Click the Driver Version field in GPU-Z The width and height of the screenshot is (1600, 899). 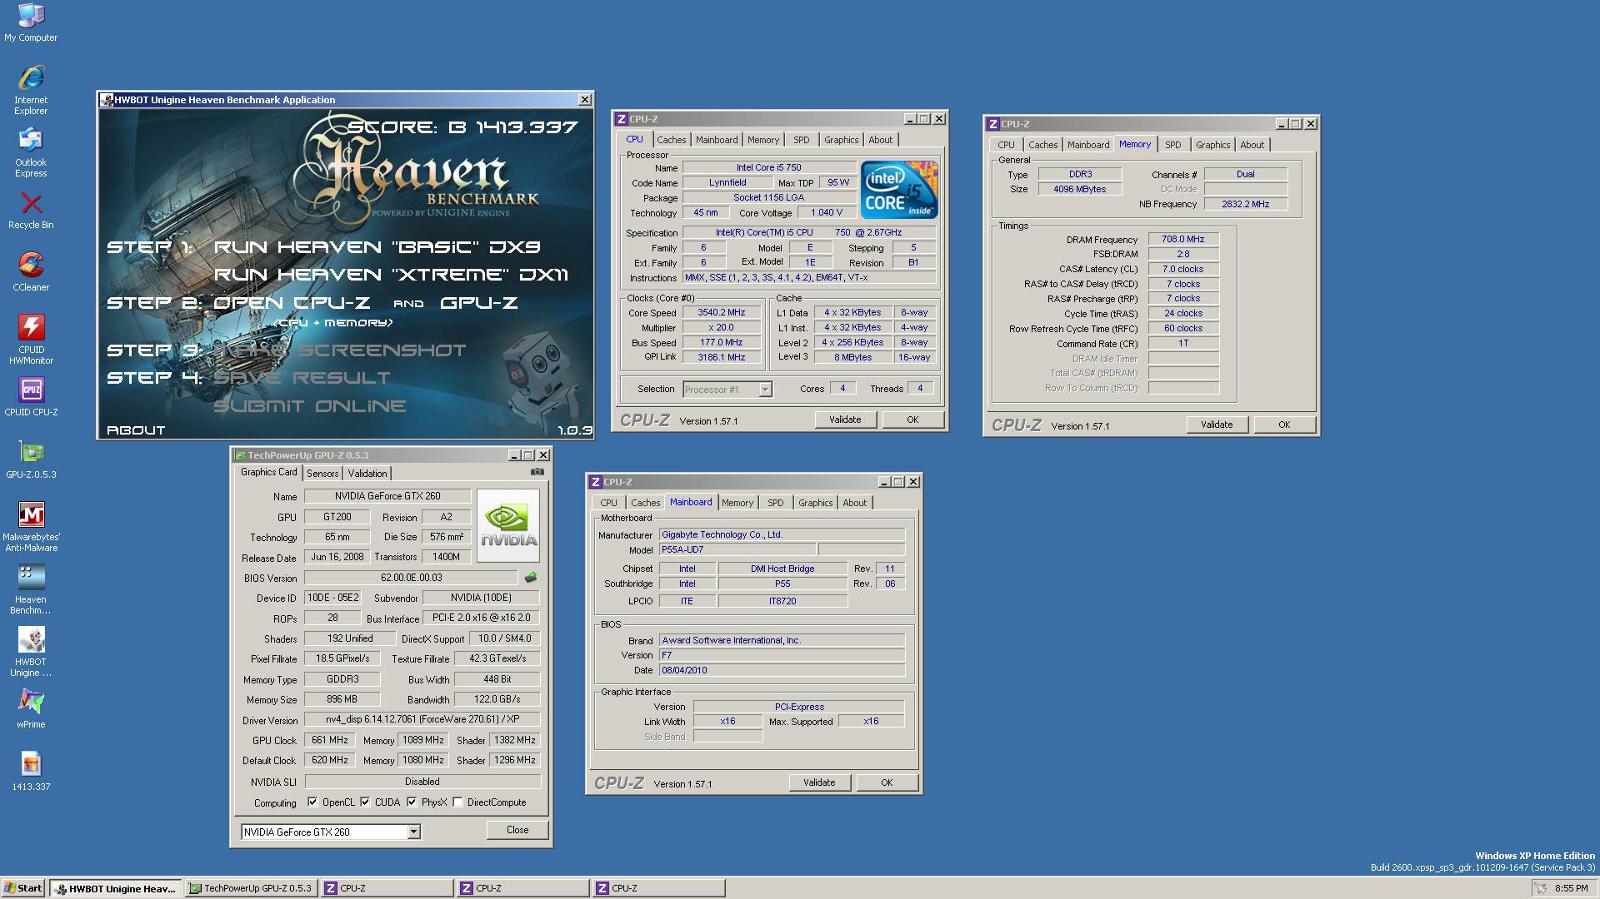[422, 720]
